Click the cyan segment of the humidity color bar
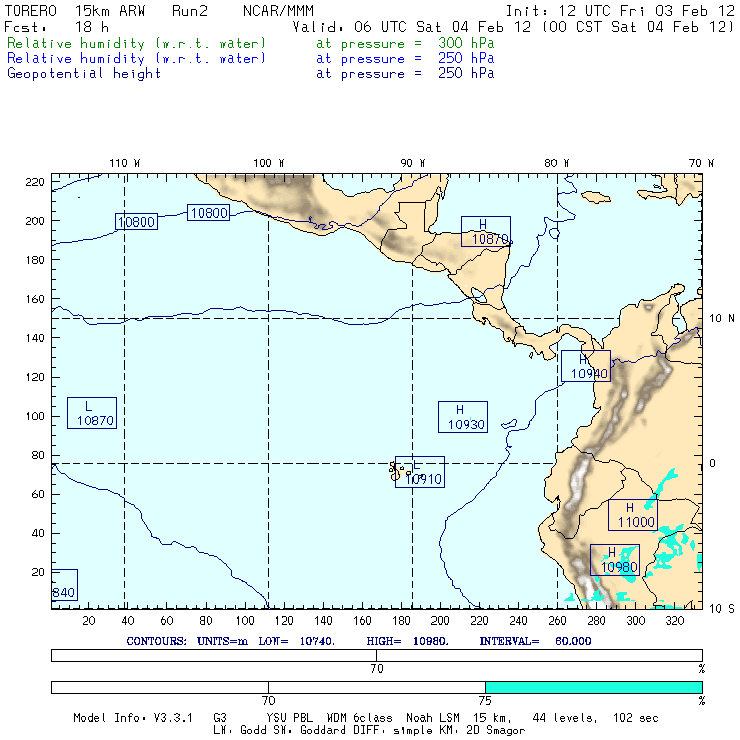740x740 pixels. point(594,687)
